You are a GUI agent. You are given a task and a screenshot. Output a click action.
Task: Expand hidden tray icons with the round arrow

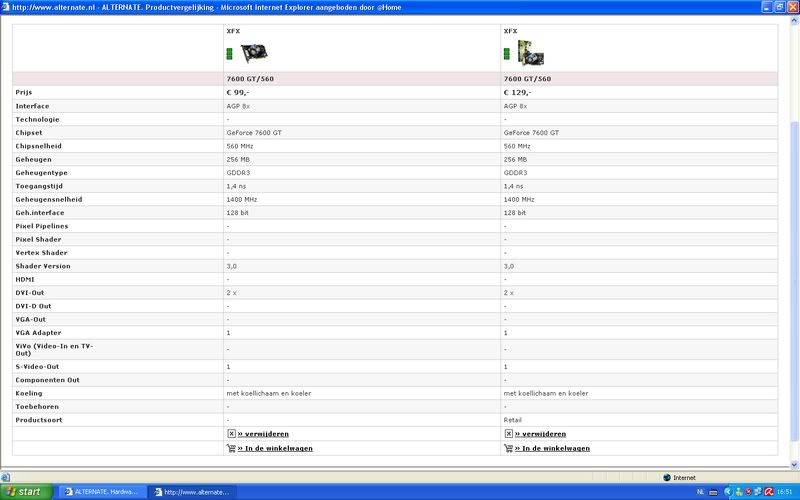pos(728,492)
